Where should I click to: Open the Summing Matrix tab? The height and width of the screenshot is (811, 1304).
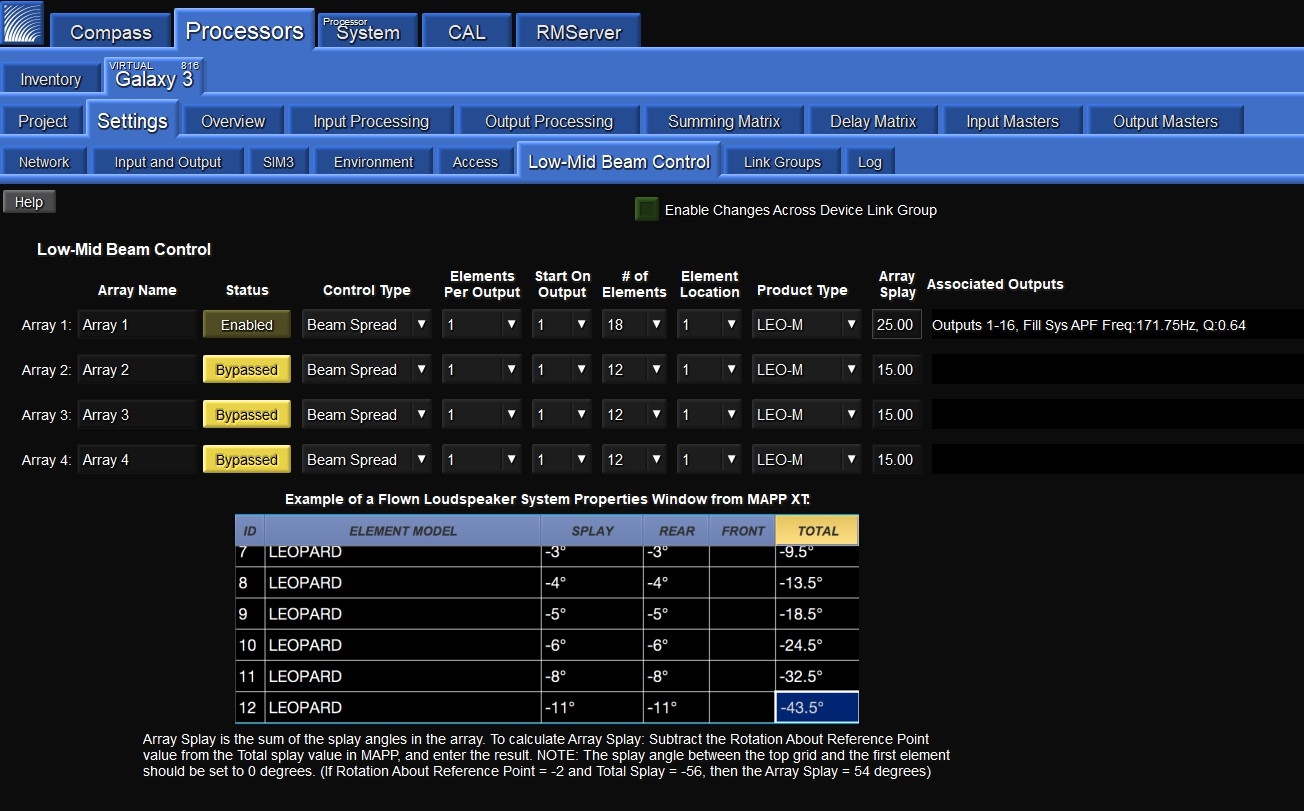pyautogui.click(x=723, y=121)
